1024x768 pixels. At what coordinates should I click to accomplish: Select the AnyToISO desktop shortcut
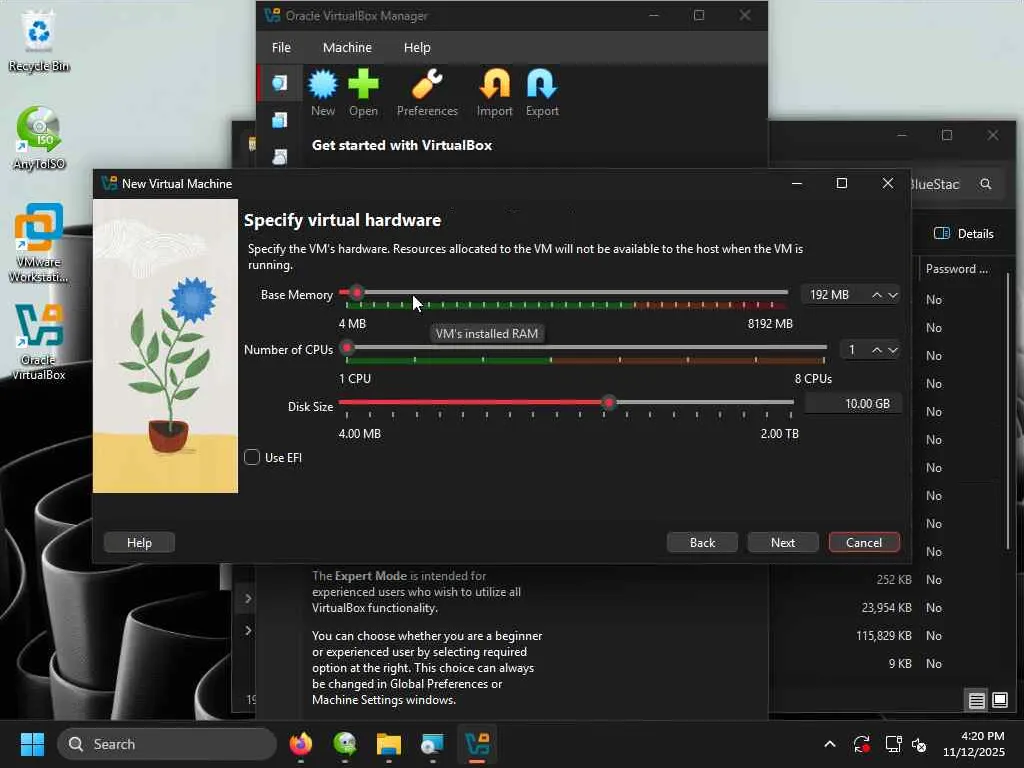[39, 138]
